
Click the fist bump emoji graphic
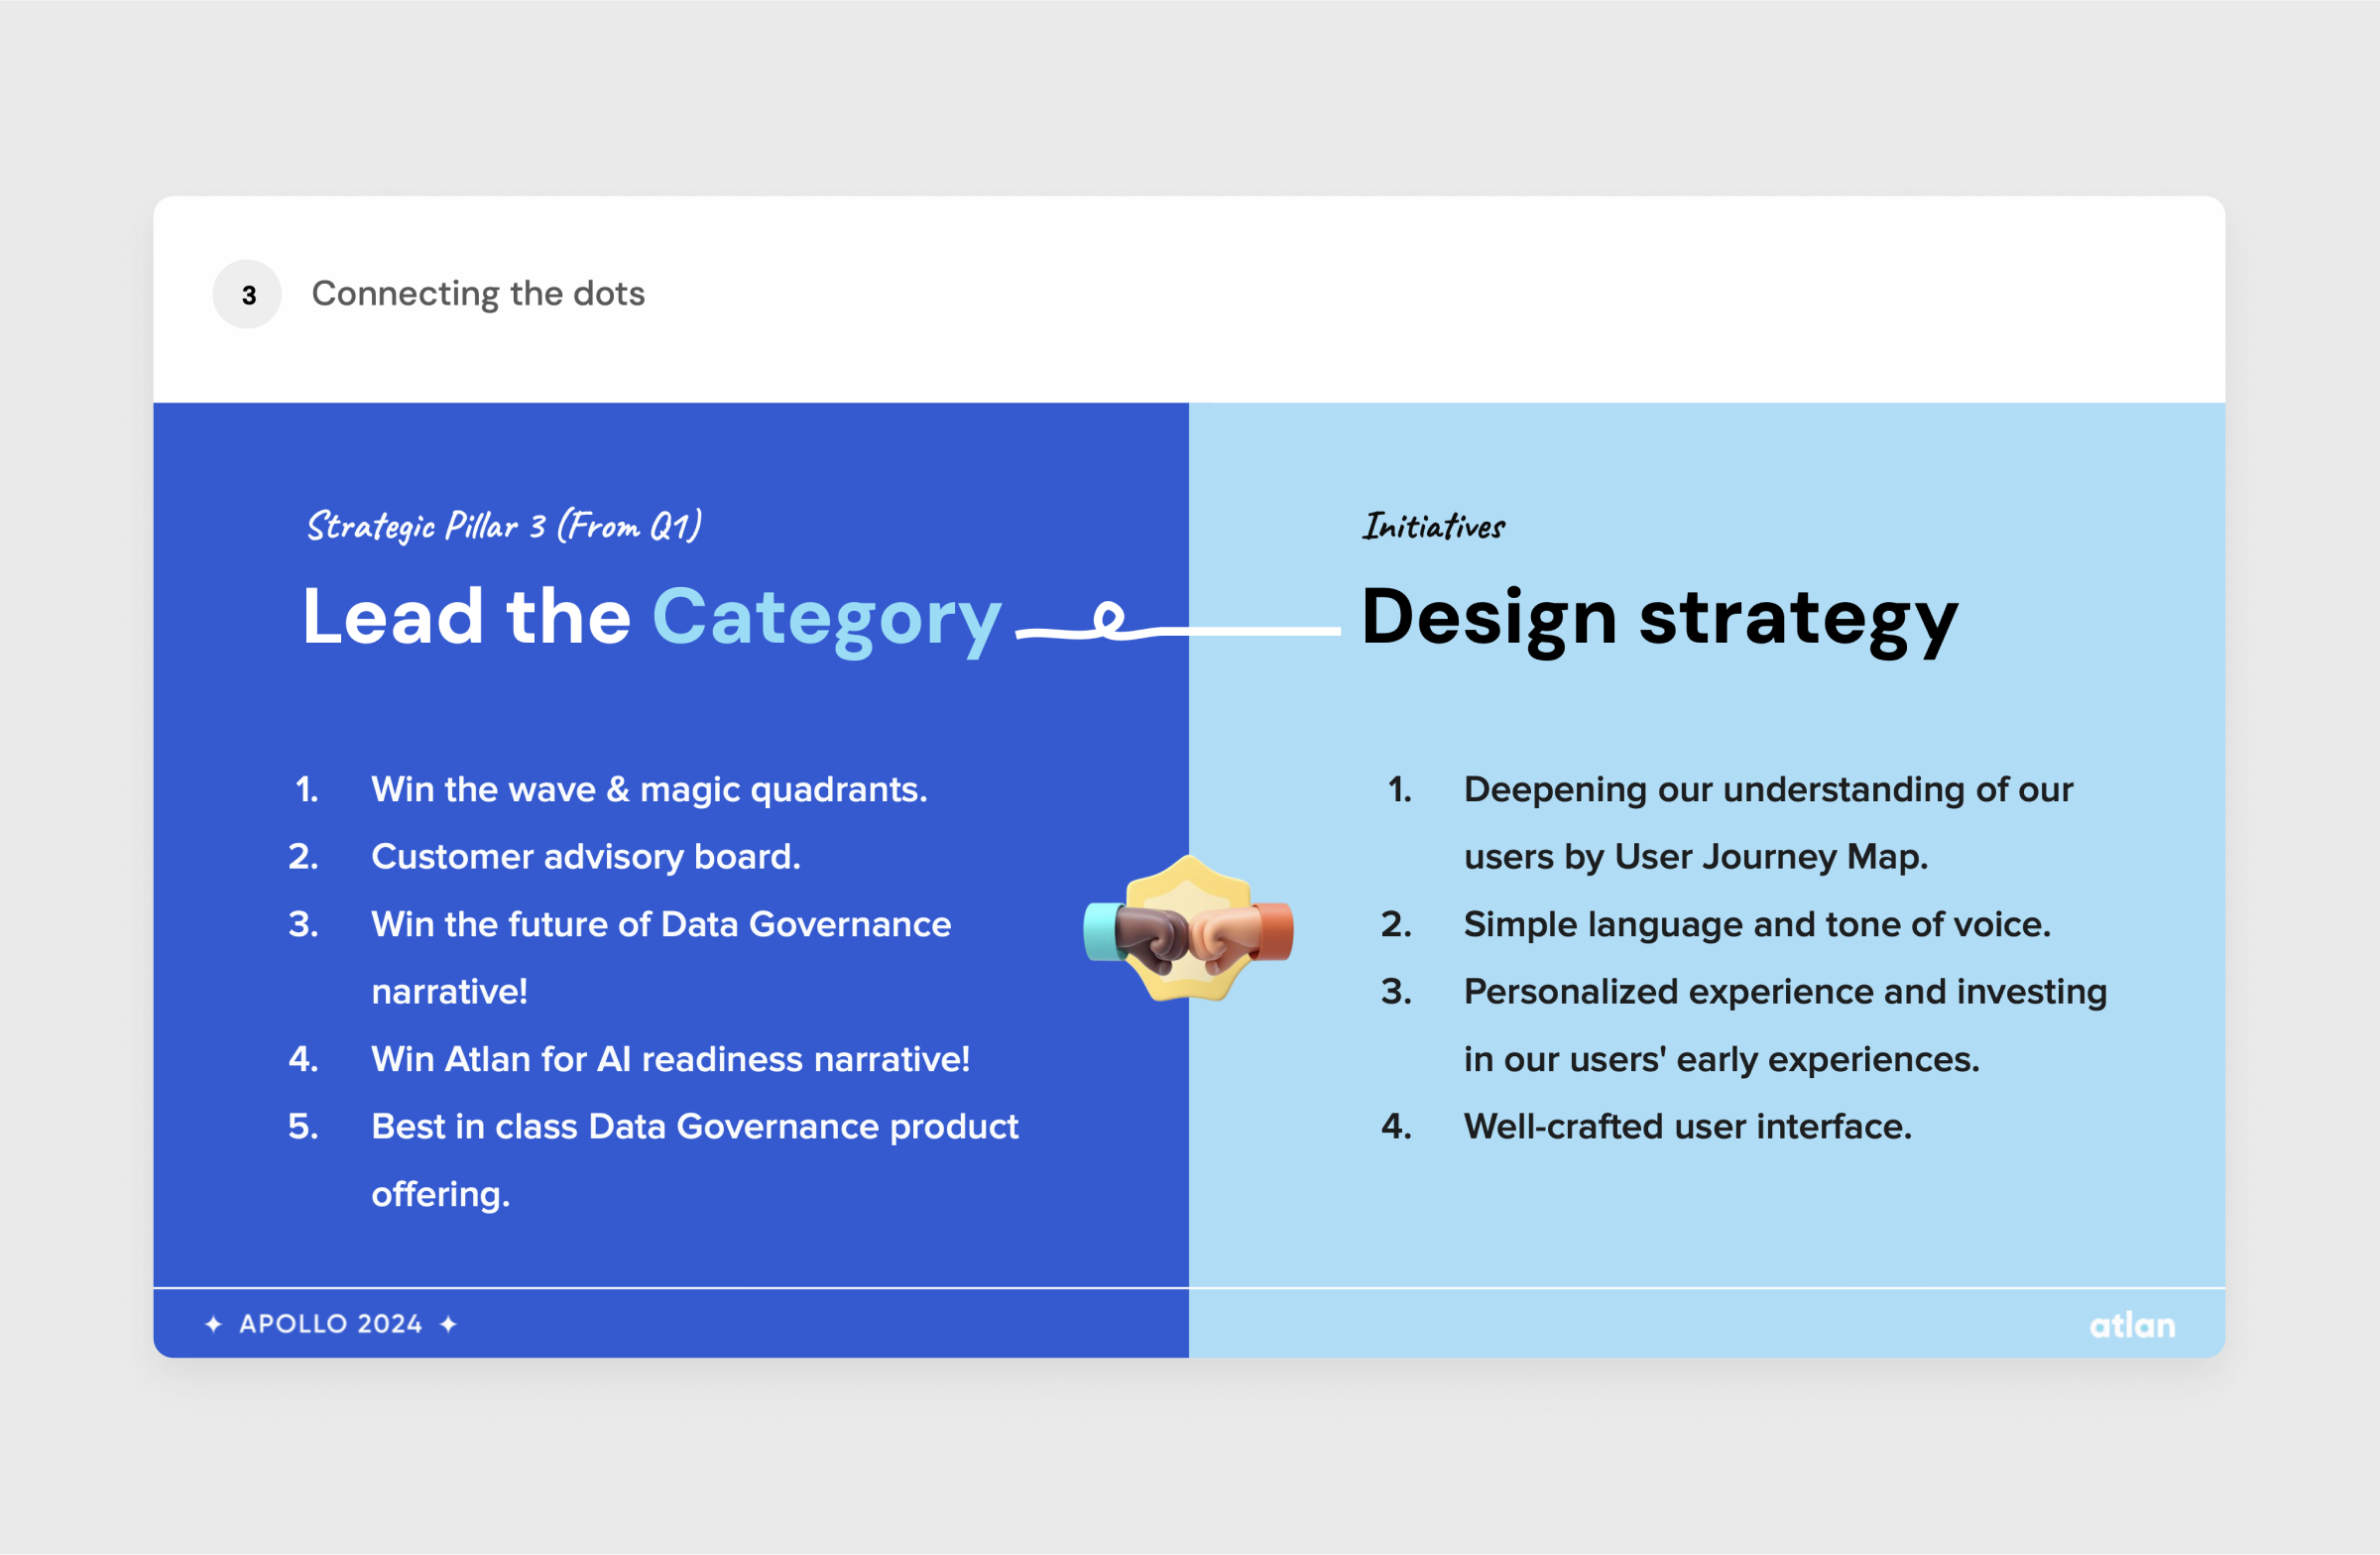1188,930
